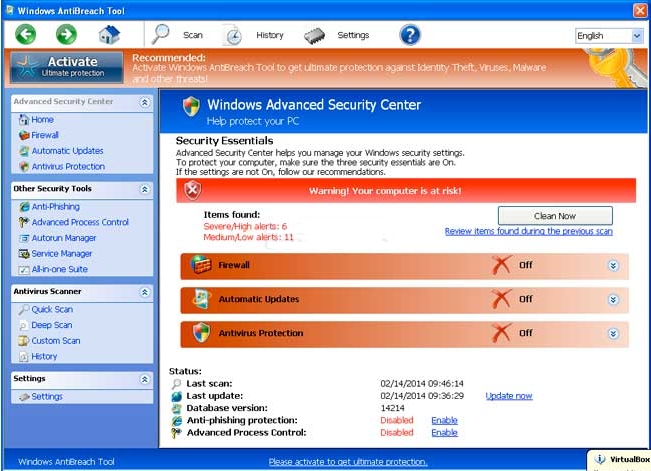Open the home house icon in toolbar
651x471 pixels.
coord(109,35)
